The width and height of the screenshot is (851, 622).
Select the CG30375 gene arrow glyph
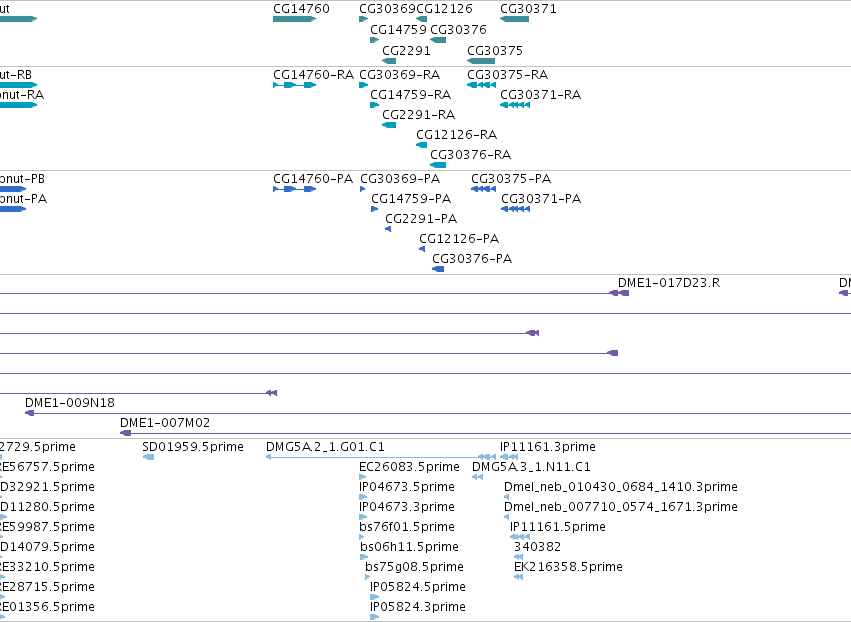point(481,61)
